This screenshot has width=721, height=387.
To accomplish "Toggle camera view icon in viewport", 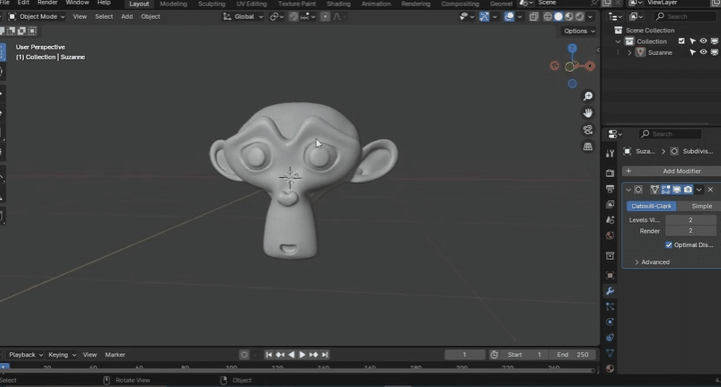I will pyautogui.click(x=588, y=130).
